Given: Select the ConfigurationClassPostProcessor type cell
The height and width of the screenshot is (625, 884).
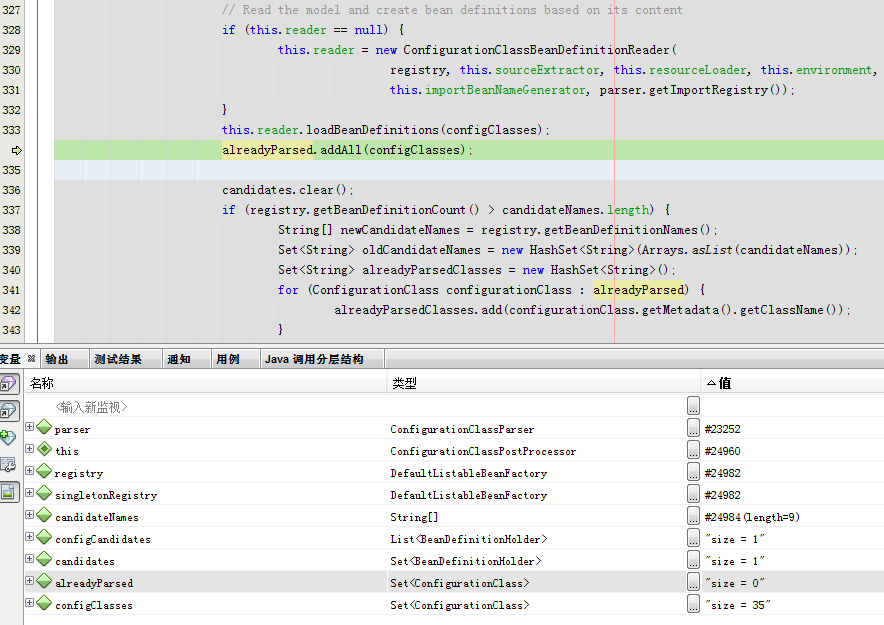Looking at the screenshot, I should tap(483, 451).
